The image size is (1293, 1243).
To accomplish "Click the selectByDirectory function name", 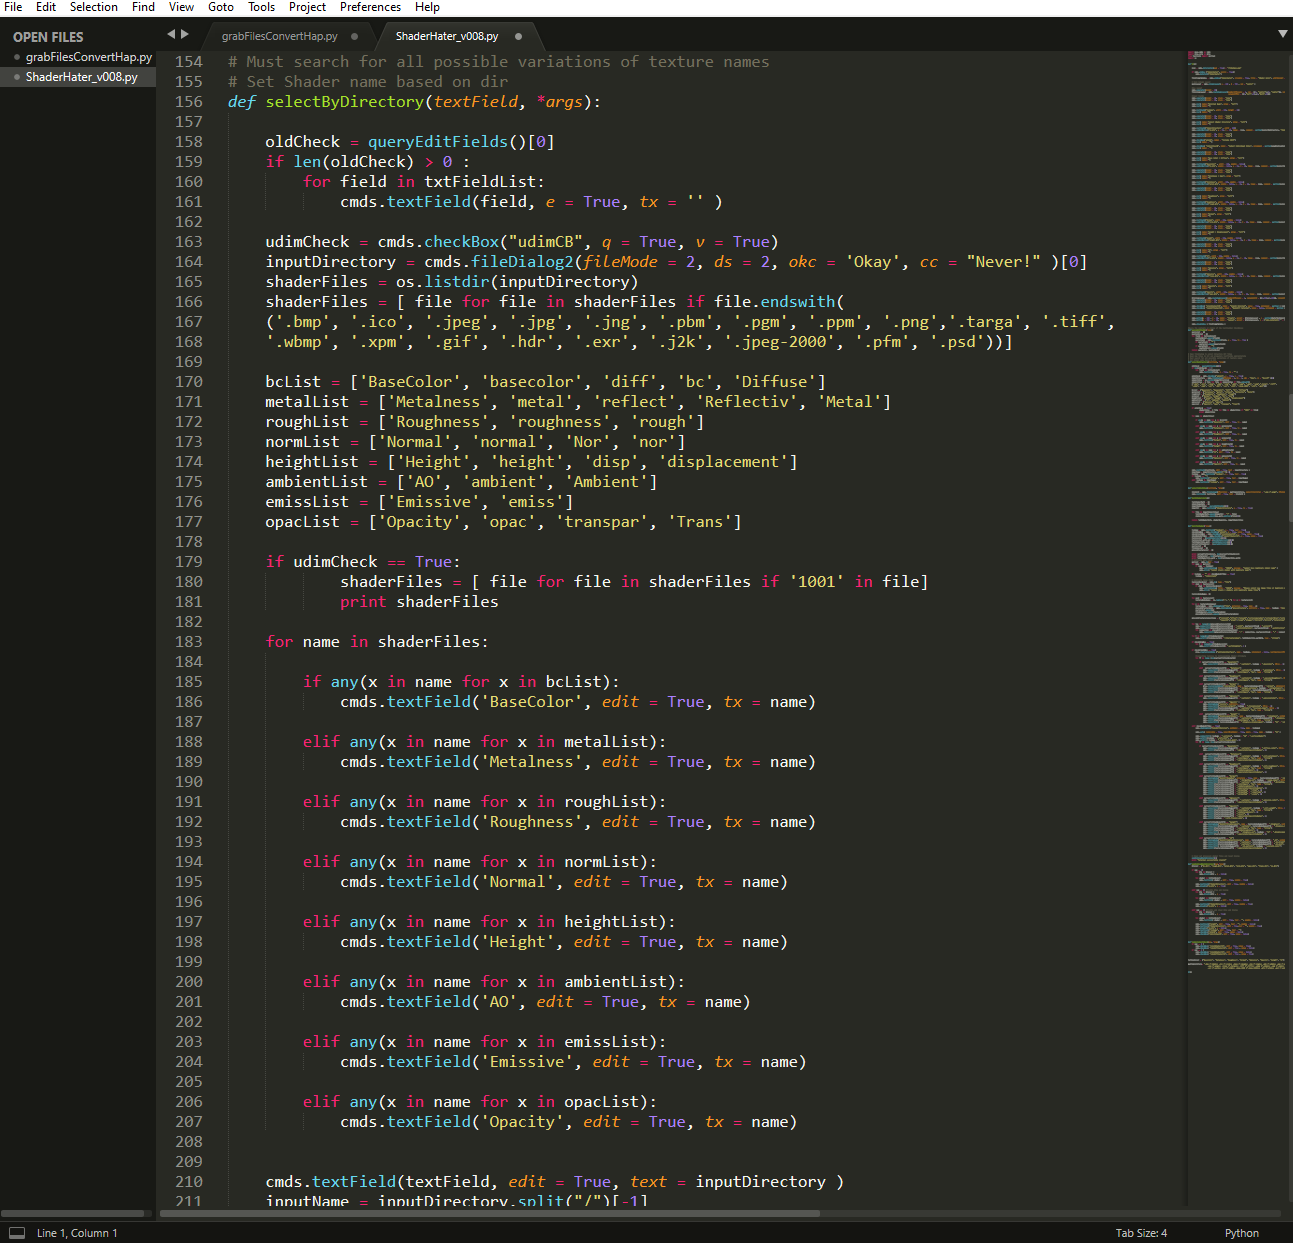I will (345, 102).
